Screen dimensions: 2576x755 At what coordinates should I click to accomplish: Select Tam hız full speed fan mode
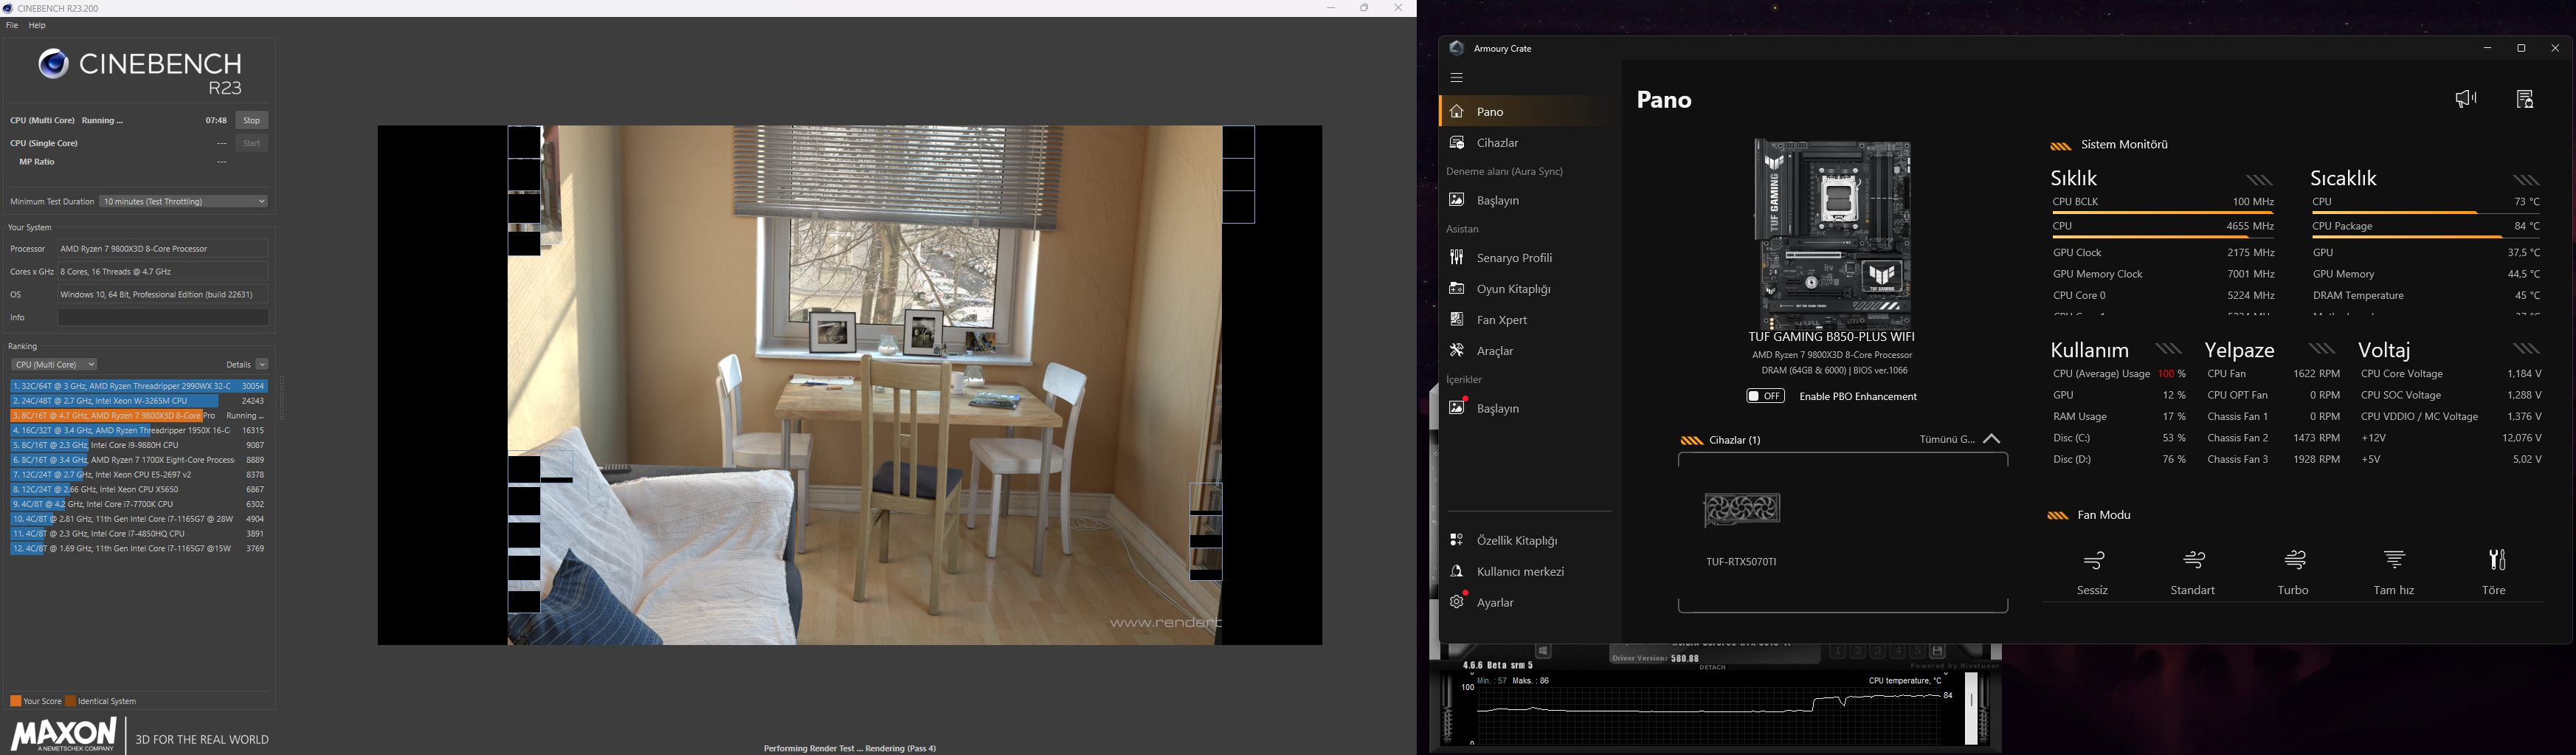(2394, 572)
